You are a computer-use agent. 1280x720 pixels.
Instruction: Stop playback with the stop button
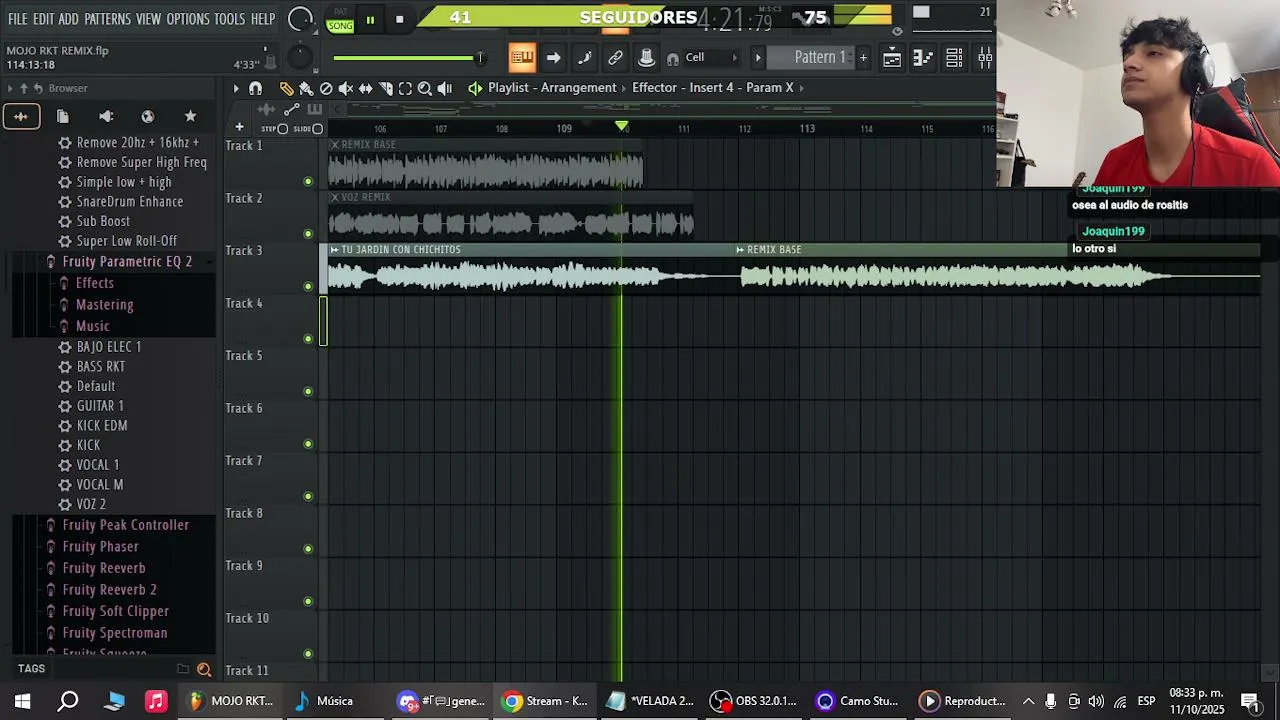(x=399, y=20)
